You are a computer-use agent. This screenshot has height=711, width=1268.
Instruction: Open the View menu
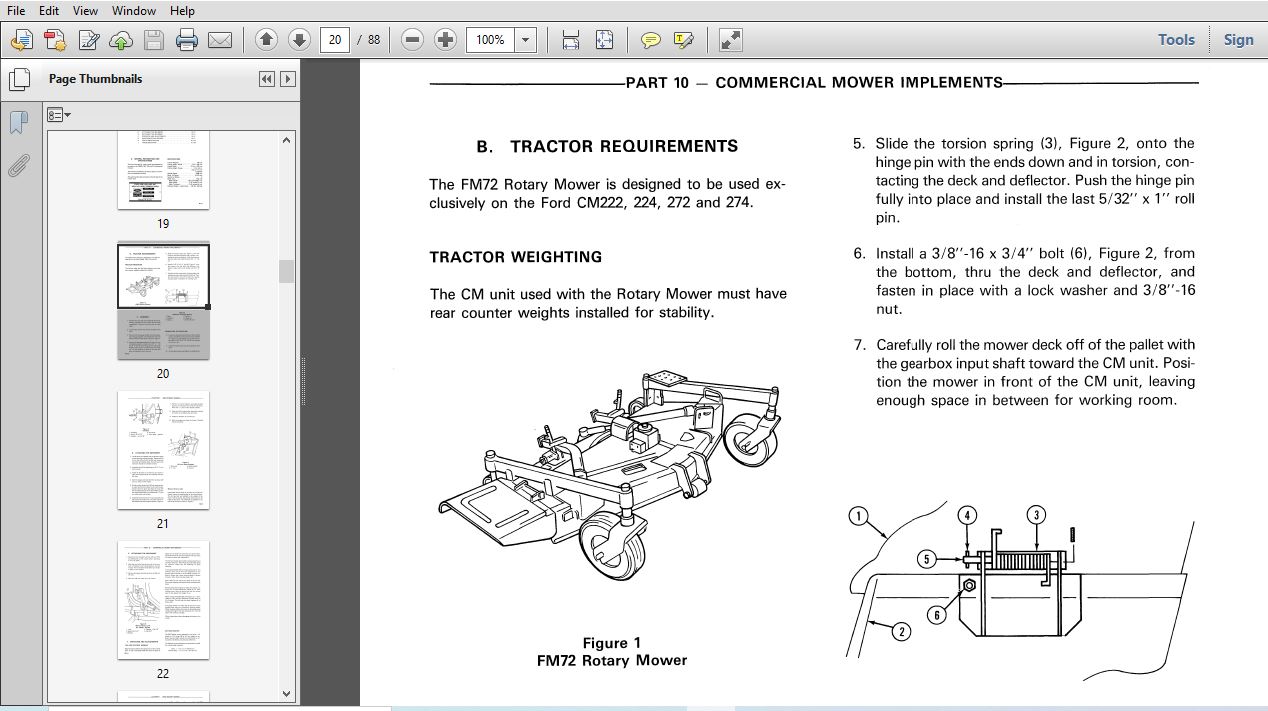[x=85, y=10]
